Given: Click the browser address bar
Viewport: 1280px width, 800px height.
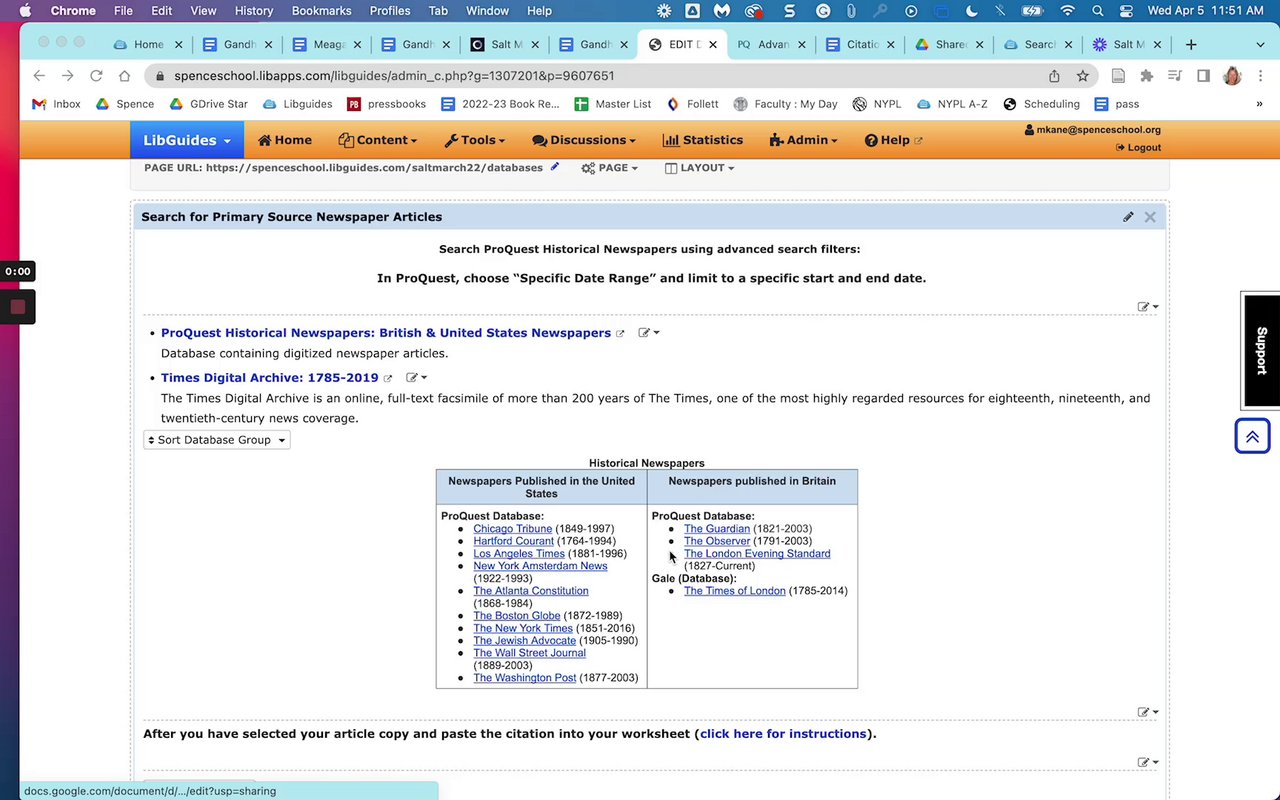Looking at the screenshot, I should point(600,76).
